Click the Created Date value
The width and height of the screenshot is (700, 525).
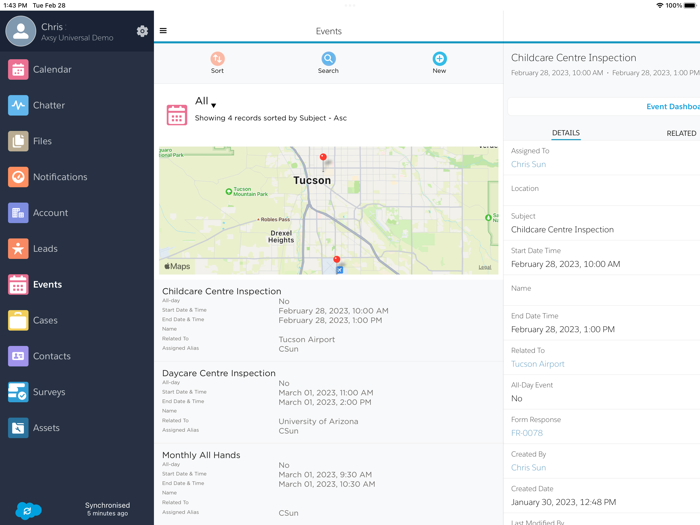click(563, 502)
